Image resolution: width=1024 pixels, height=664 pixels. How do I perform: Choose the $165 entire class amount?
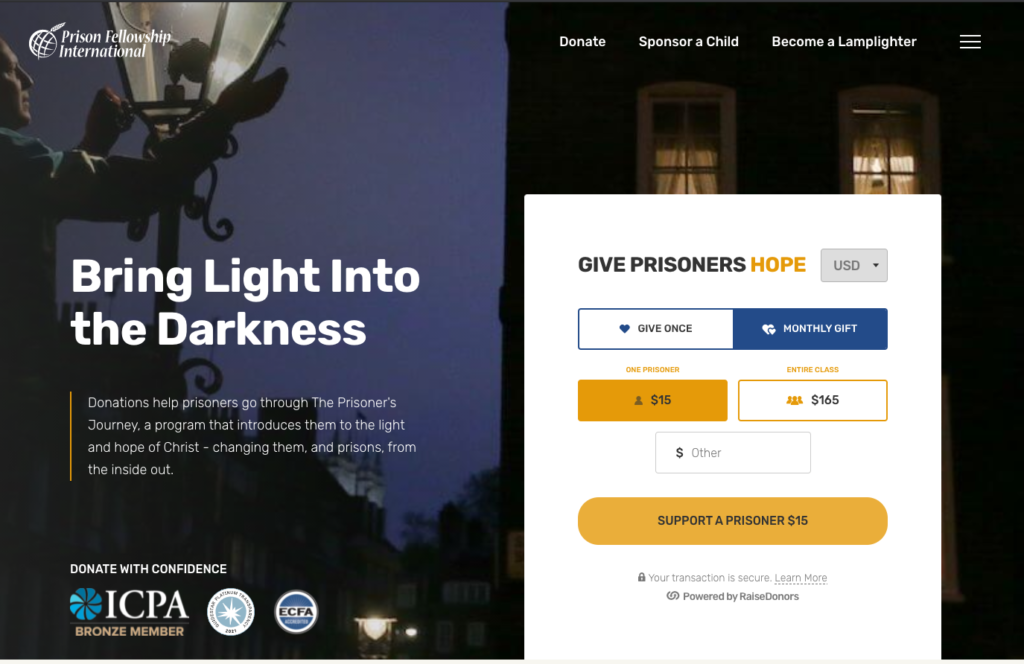[812, 400]
